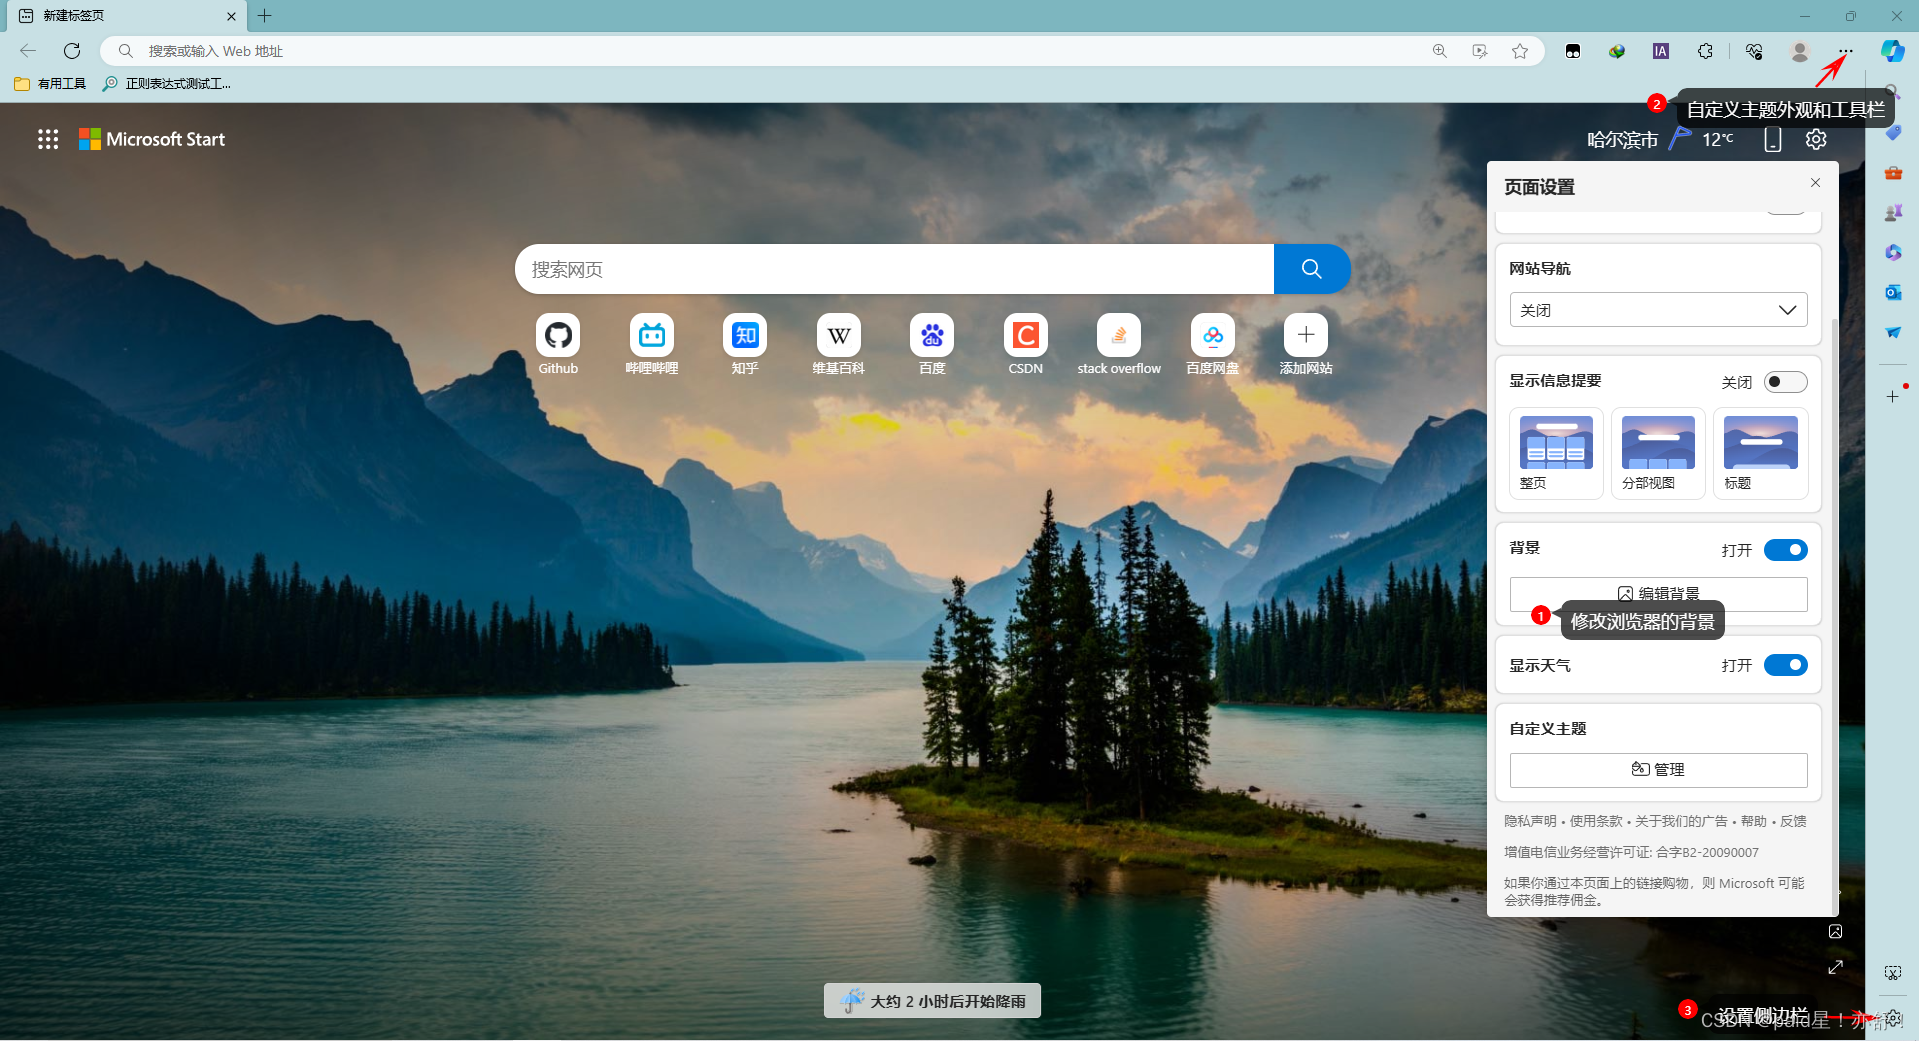Open the Github quick link tile

tap(558, 345)
